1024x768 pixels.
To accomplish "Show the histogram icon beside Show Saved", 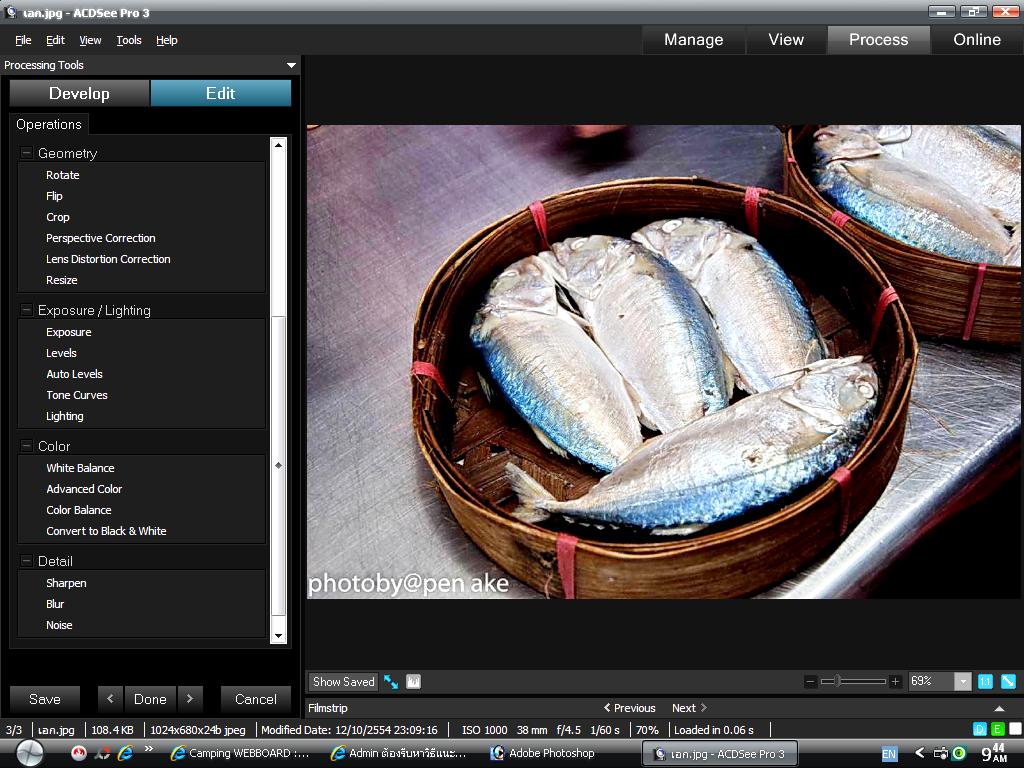I will [x=413, y=682].
